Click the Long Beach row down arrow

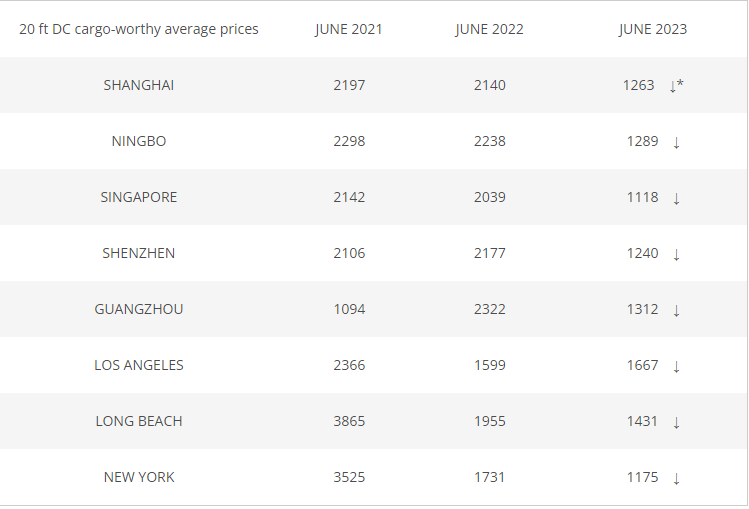point(676,422)
